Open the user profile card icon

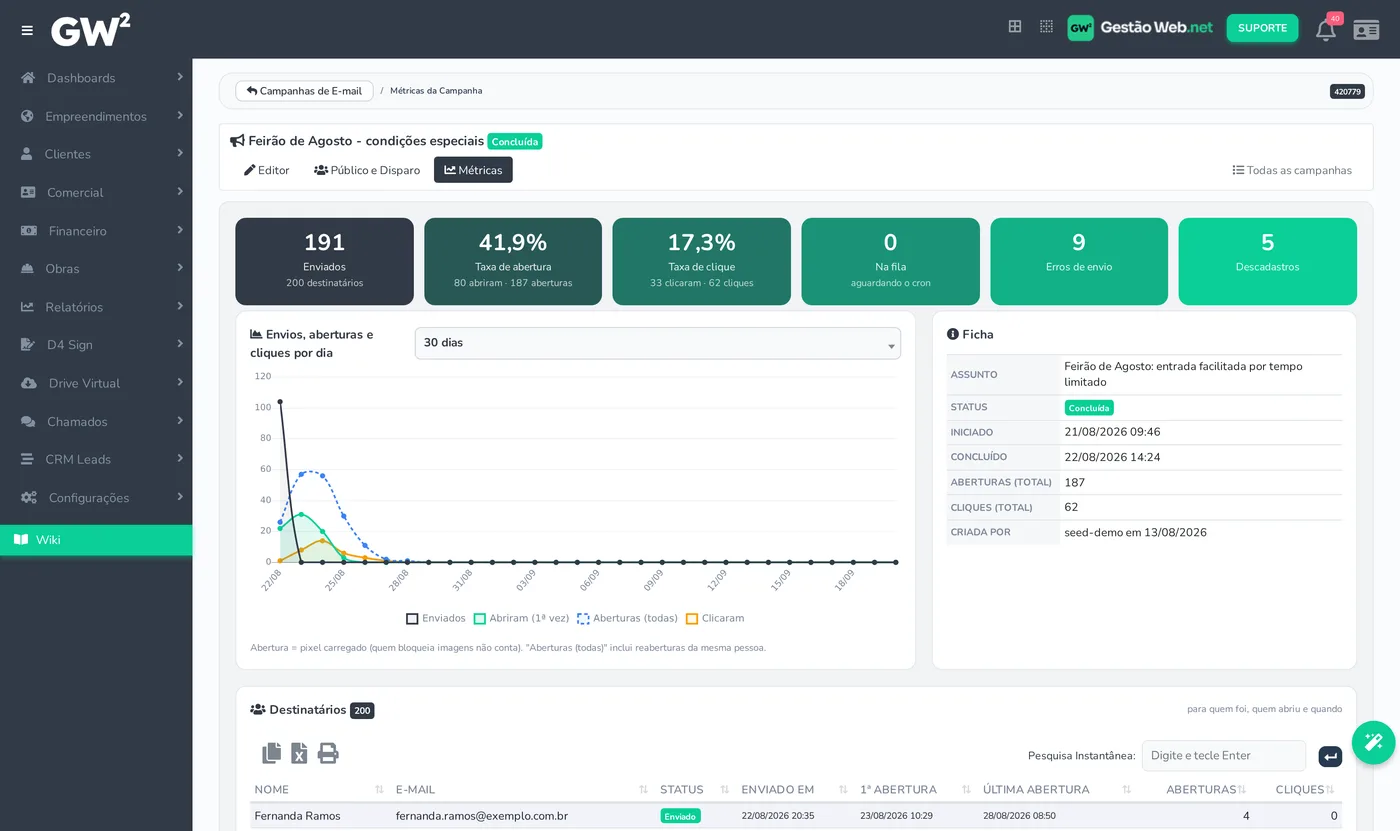(x=1366, y=30)
